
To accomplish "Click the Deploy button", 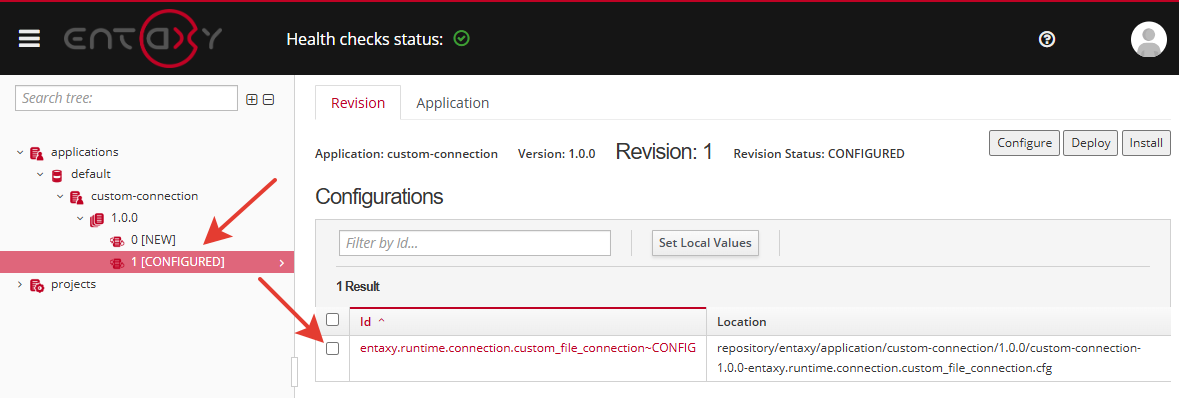I will pos(1090,142).
